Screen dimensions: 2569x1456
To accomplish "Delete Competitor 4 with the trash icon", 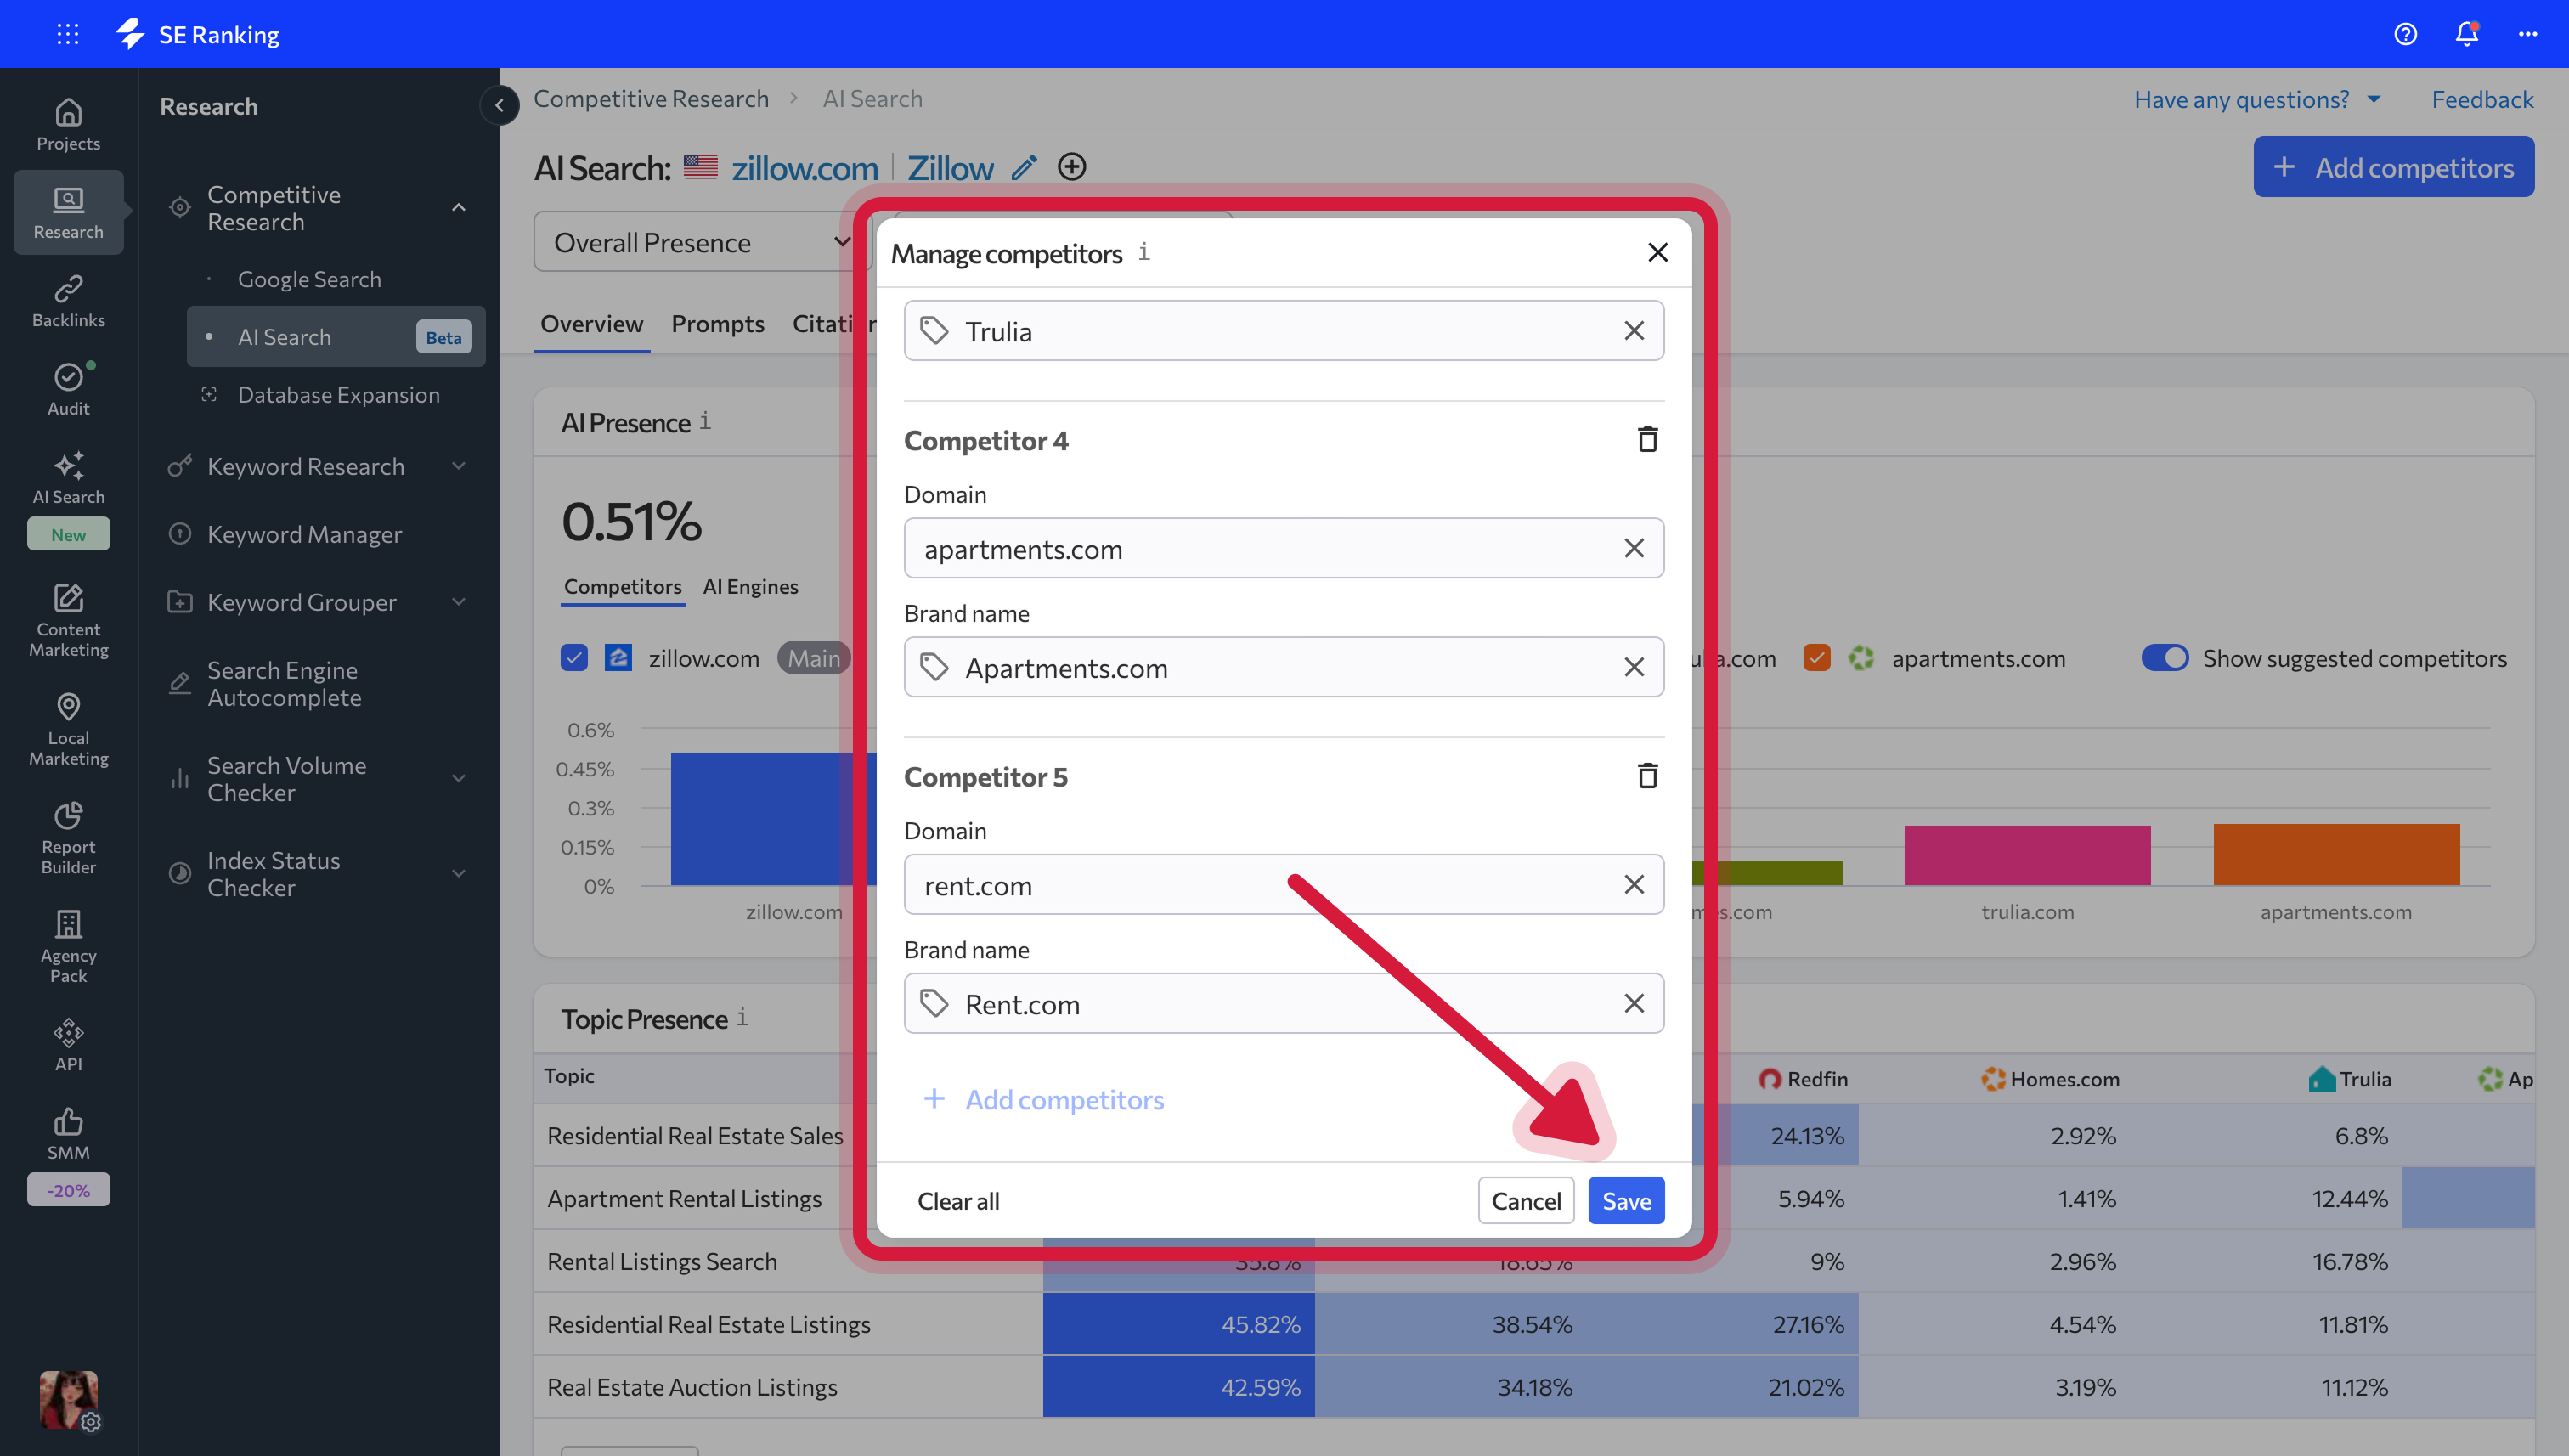I will (x=1647, y=439).
